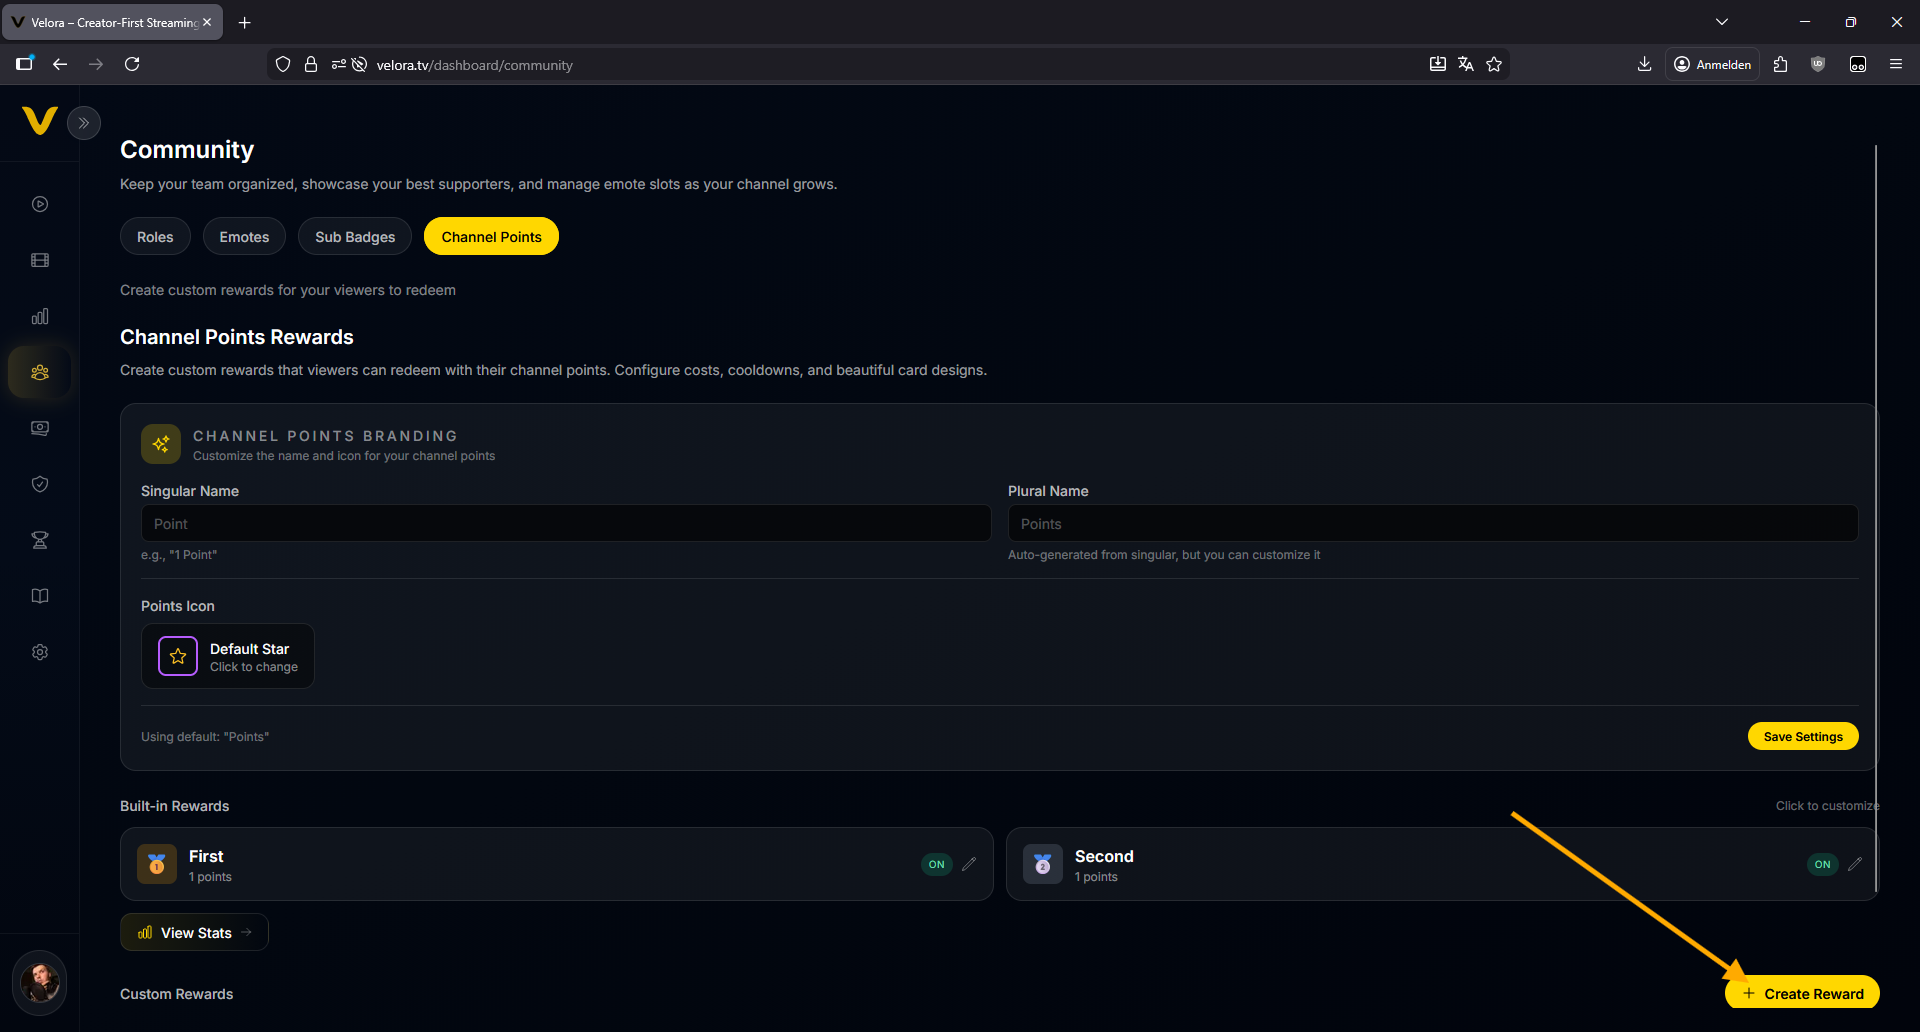Open the film strip sidebar icon
Viewport: 1920px width, 1032px height.
point(40,260)
